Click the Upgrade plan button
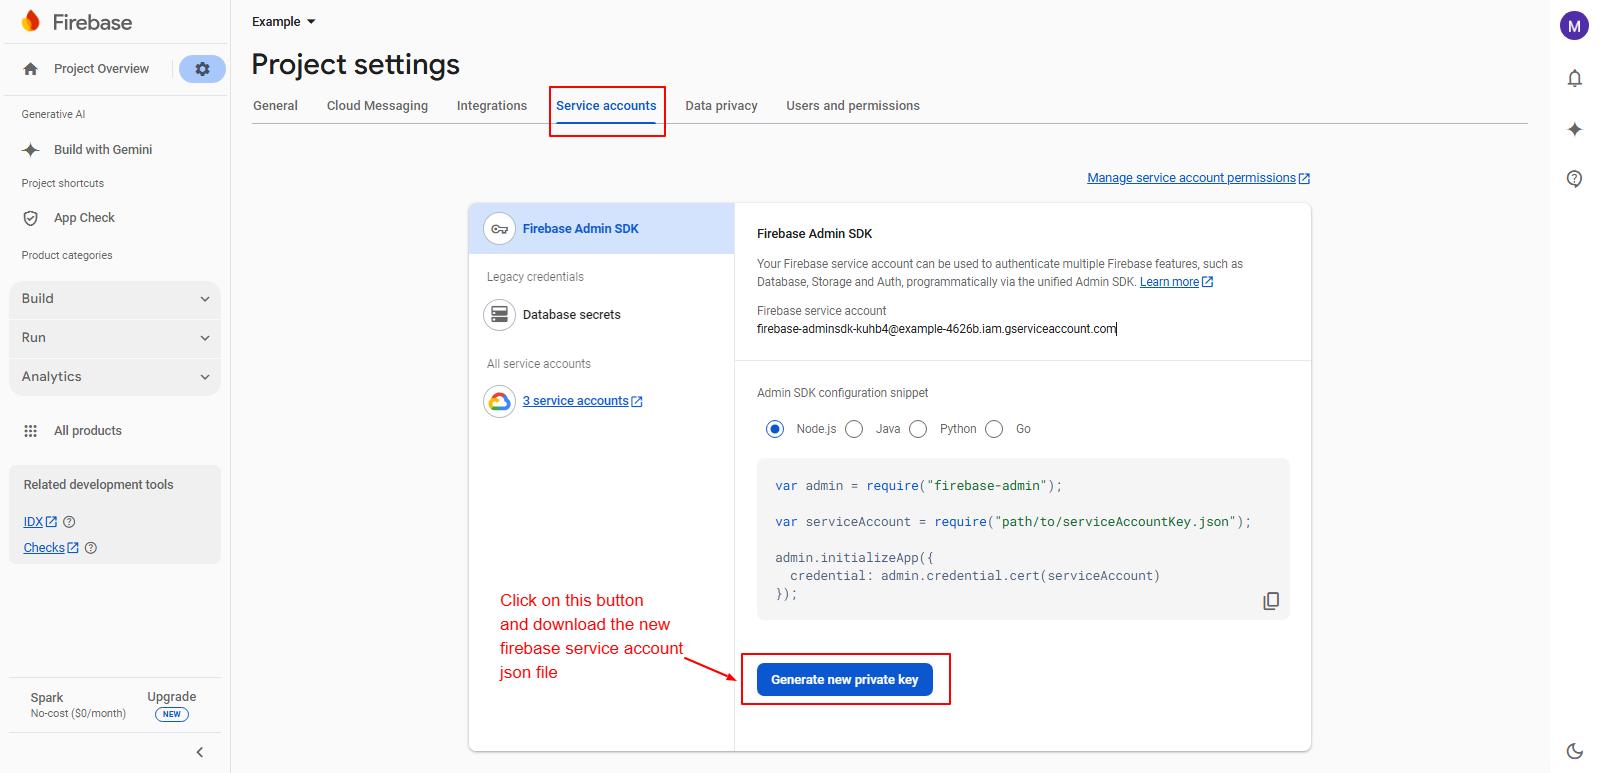Viewport: 1600px width, 773px height. pos(172,705)
